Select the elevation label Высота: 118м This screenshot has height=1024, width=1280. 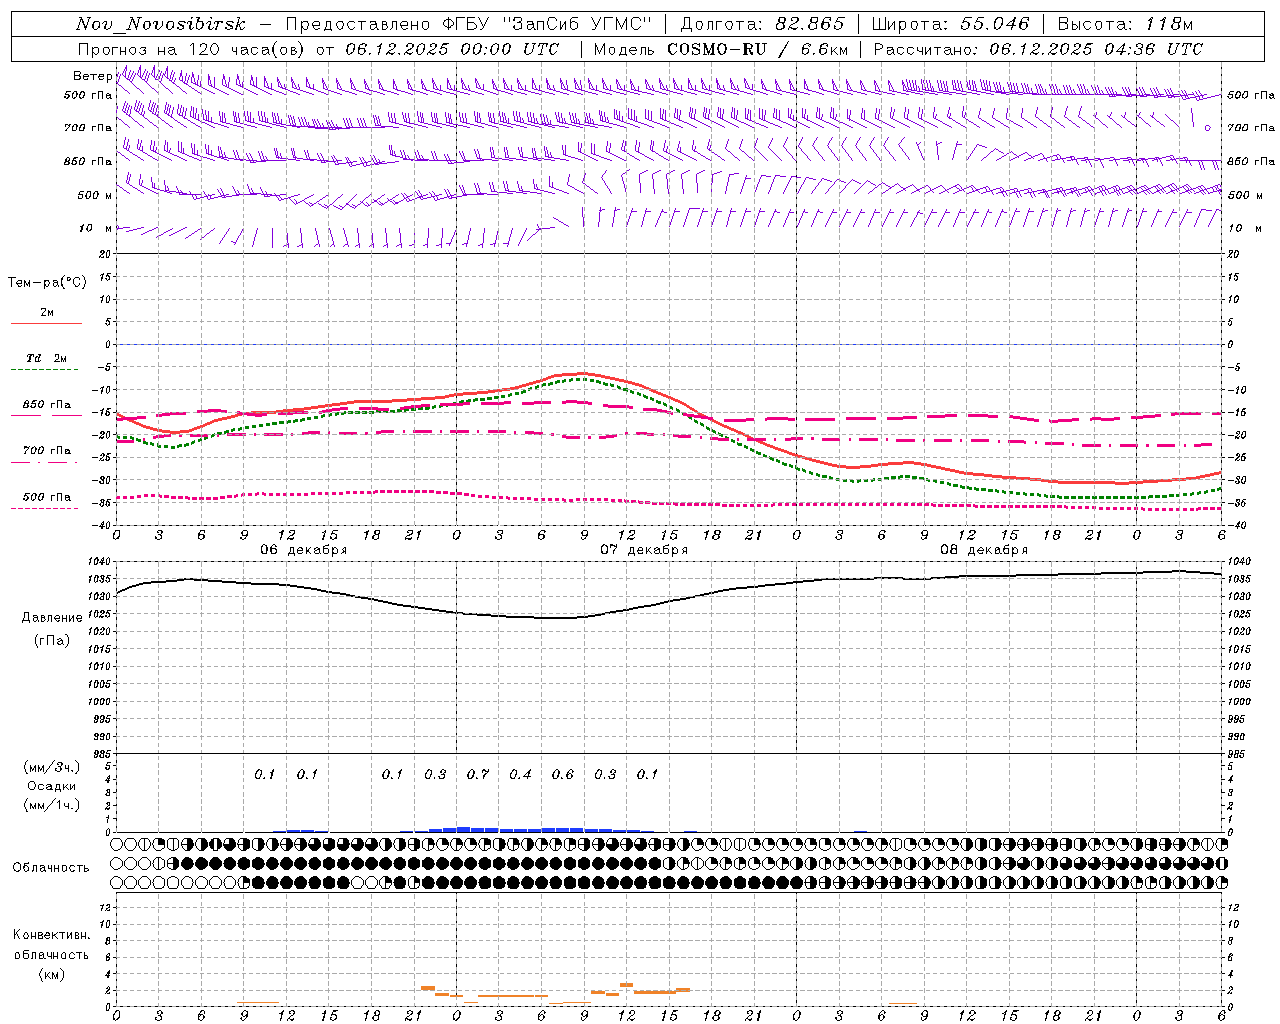1125,25
